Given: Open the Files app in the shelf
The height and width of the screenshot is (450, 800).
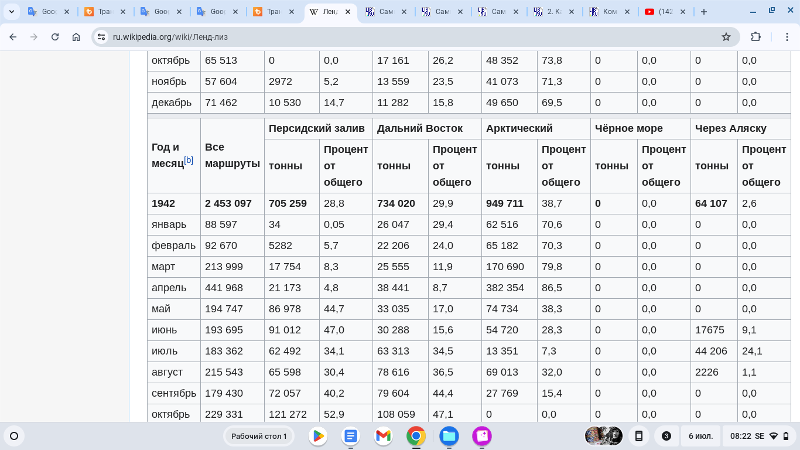Looking at the screenshot, I should tap(449, 436).
